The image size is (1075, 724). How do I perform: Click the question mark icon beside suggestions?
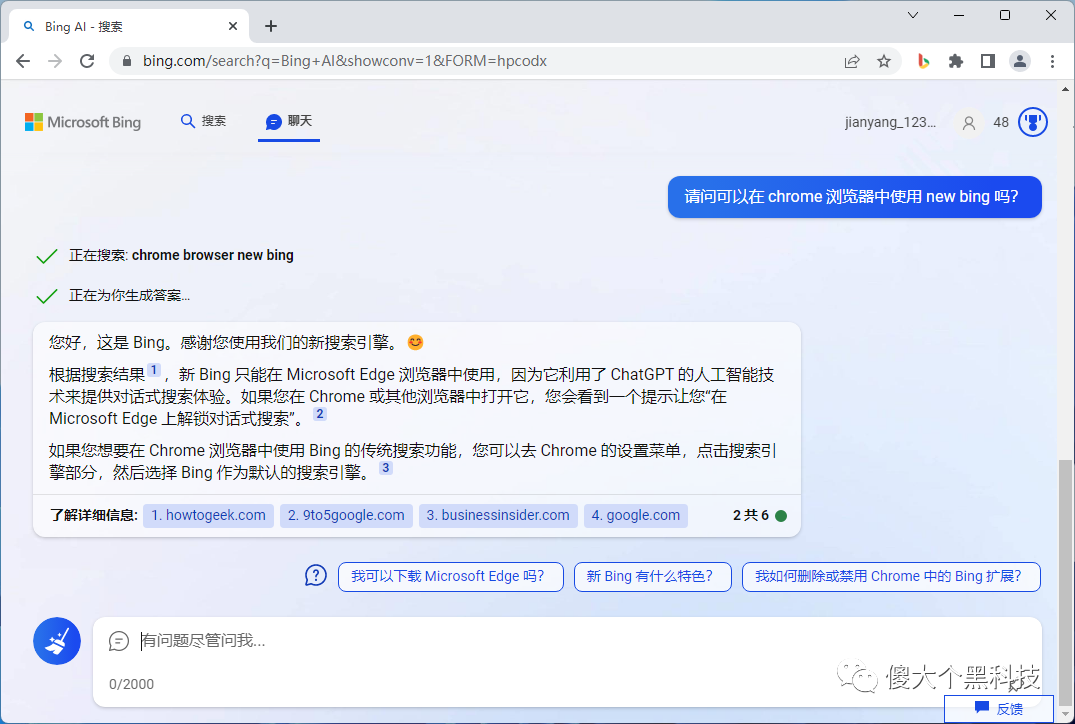(315, 576)
